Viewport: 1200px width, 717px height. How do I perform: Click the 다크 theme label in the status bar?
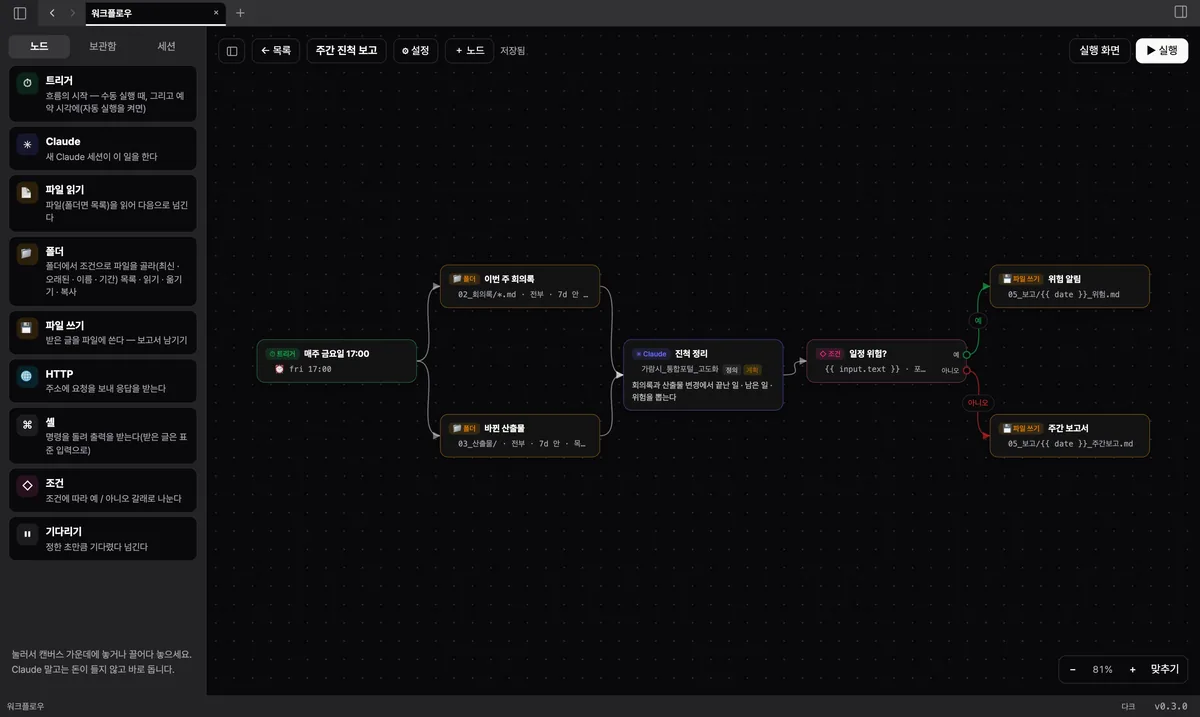[x=1128, y=706]
